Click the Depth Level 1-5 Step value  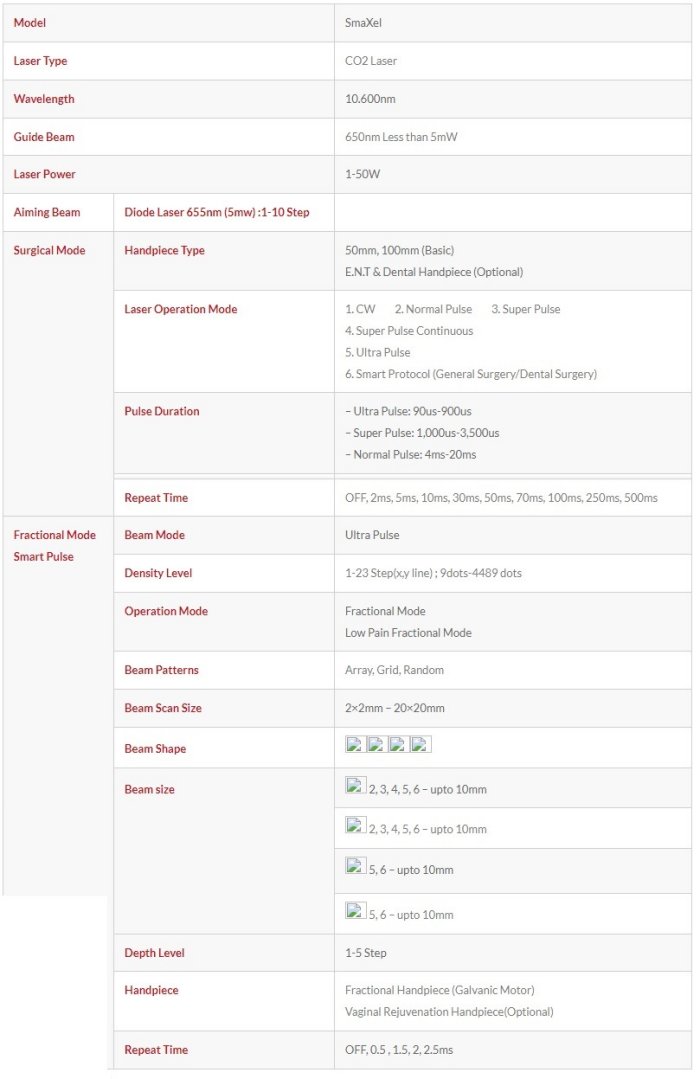pyautogui.click(x=366, y=953)
